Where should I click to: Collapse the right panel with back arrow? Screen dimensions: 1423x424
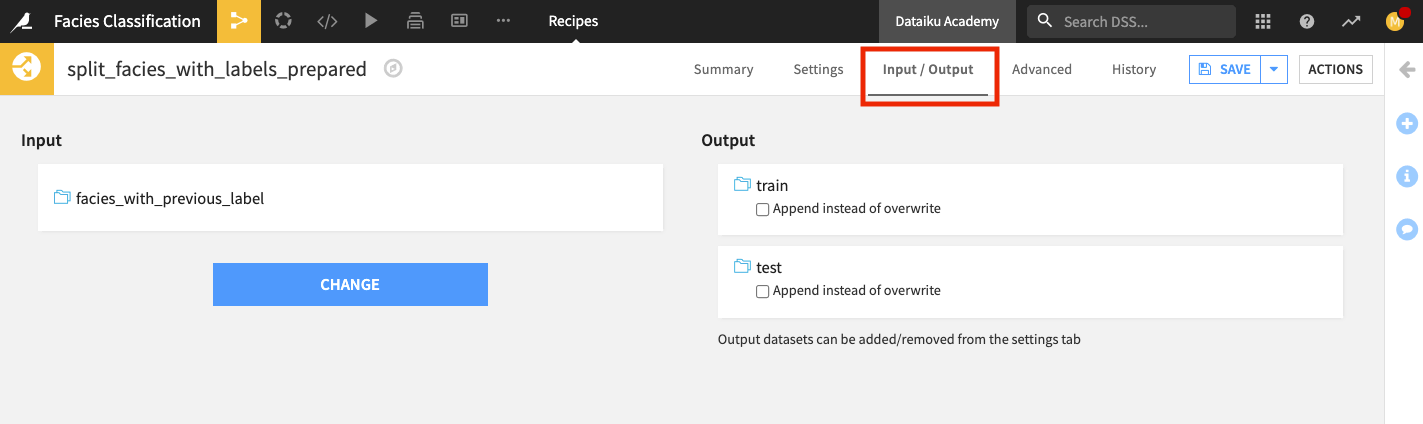(x=1407, y=69)
